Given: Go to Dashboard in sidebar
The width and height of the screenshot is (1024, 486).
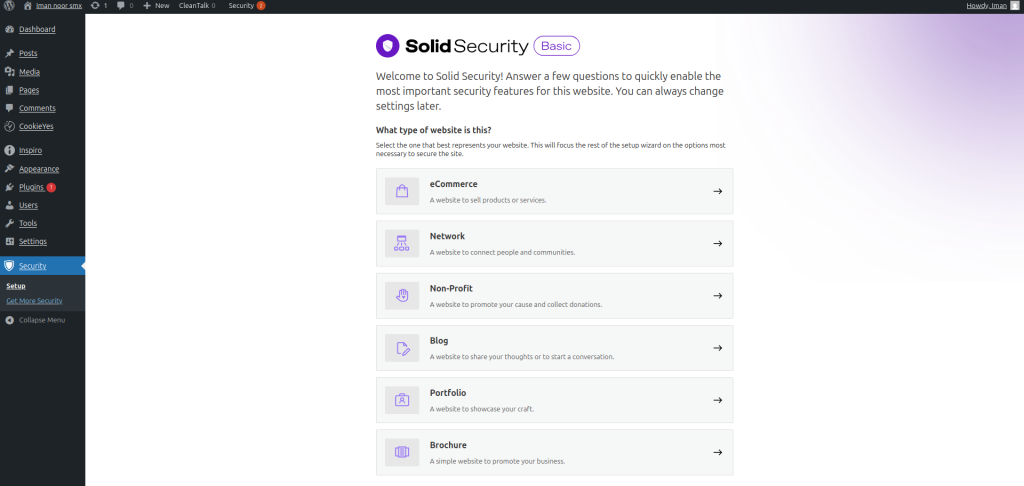Looking at the screenshot, I should coord(37,29).
